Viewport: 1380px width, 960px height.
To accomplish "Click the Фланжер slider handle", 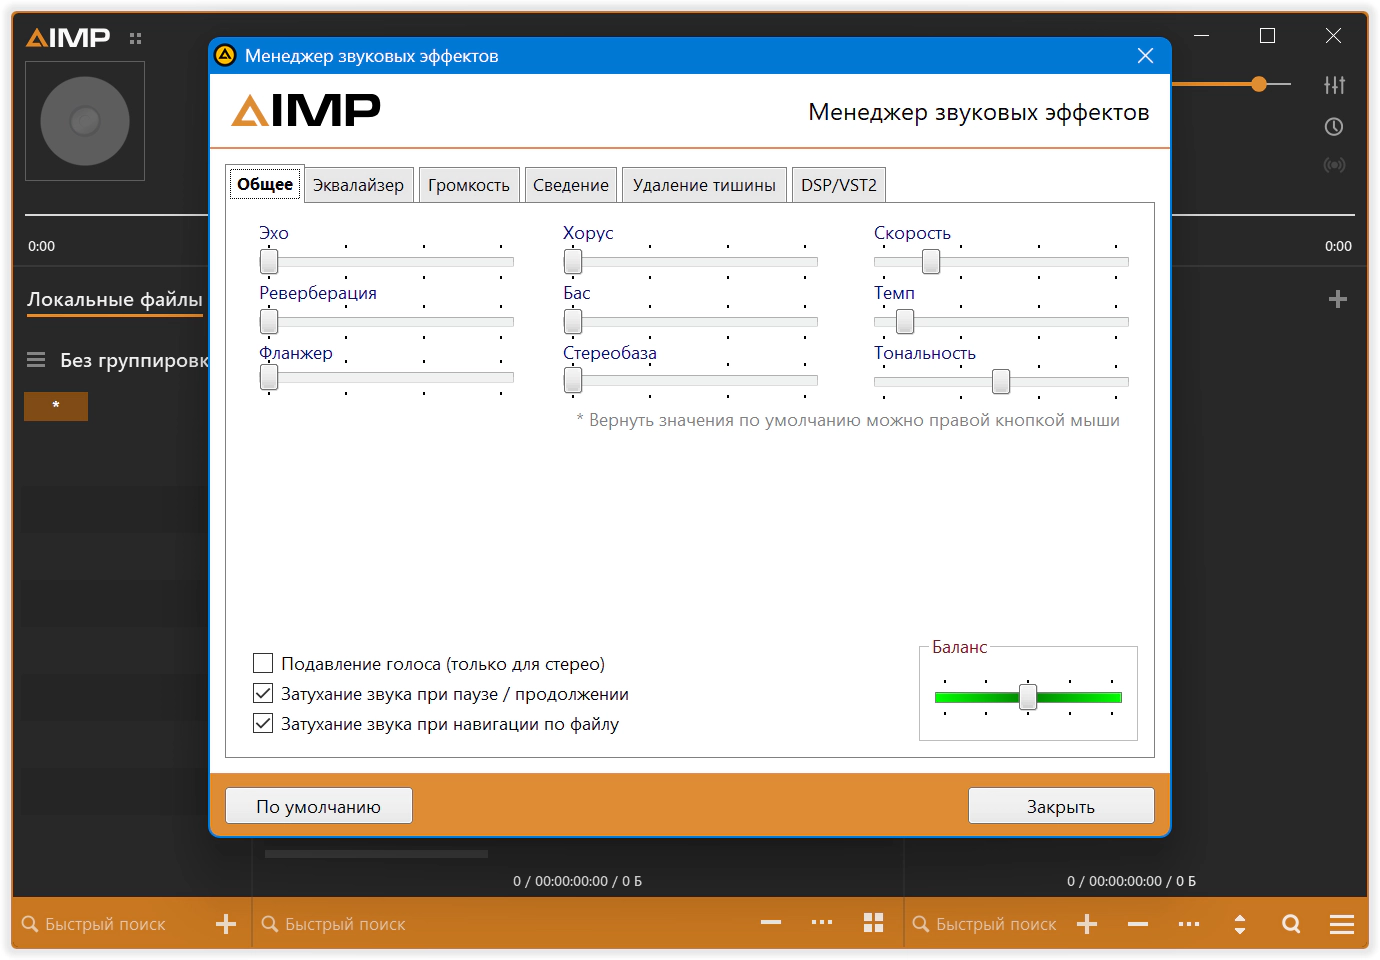I will [x=269, y=378].
